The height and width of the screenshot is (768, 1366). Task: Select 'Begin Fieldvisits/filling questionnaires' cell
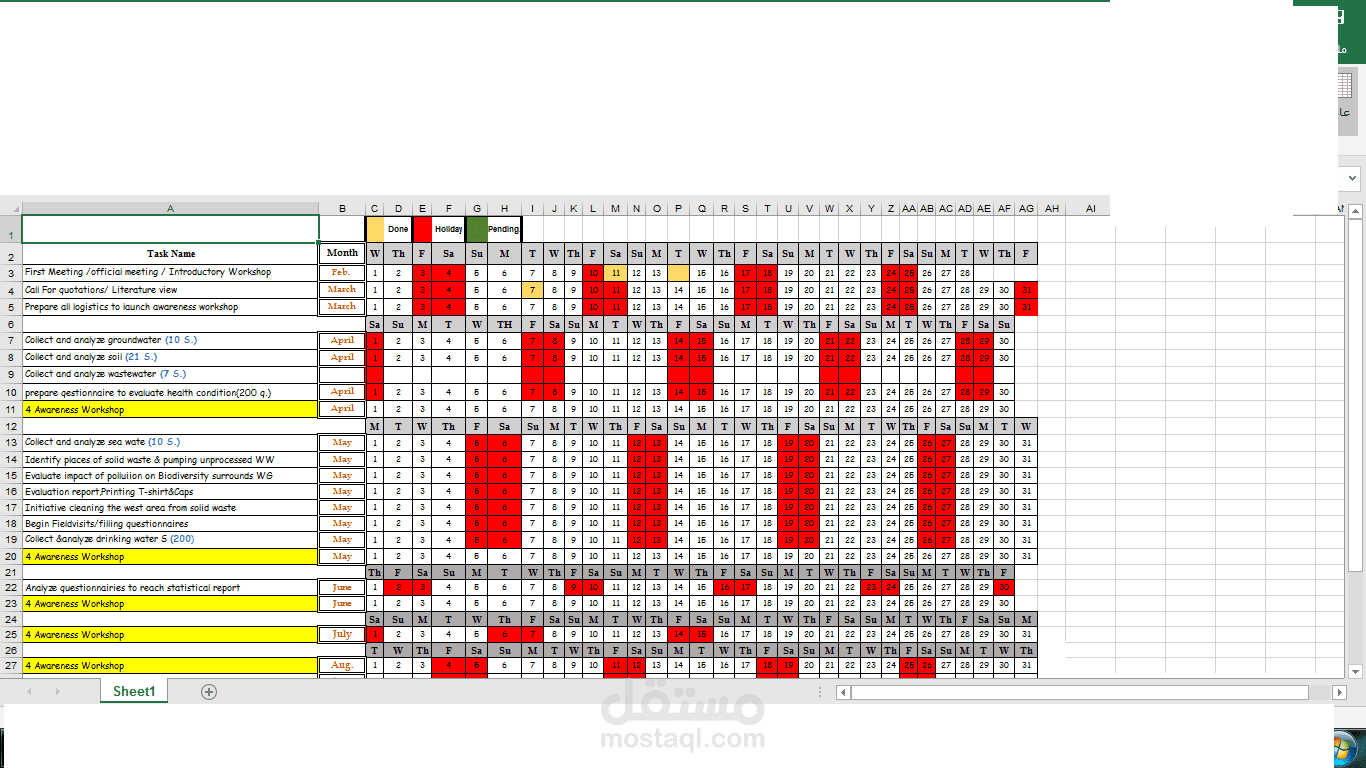point(170,523)
